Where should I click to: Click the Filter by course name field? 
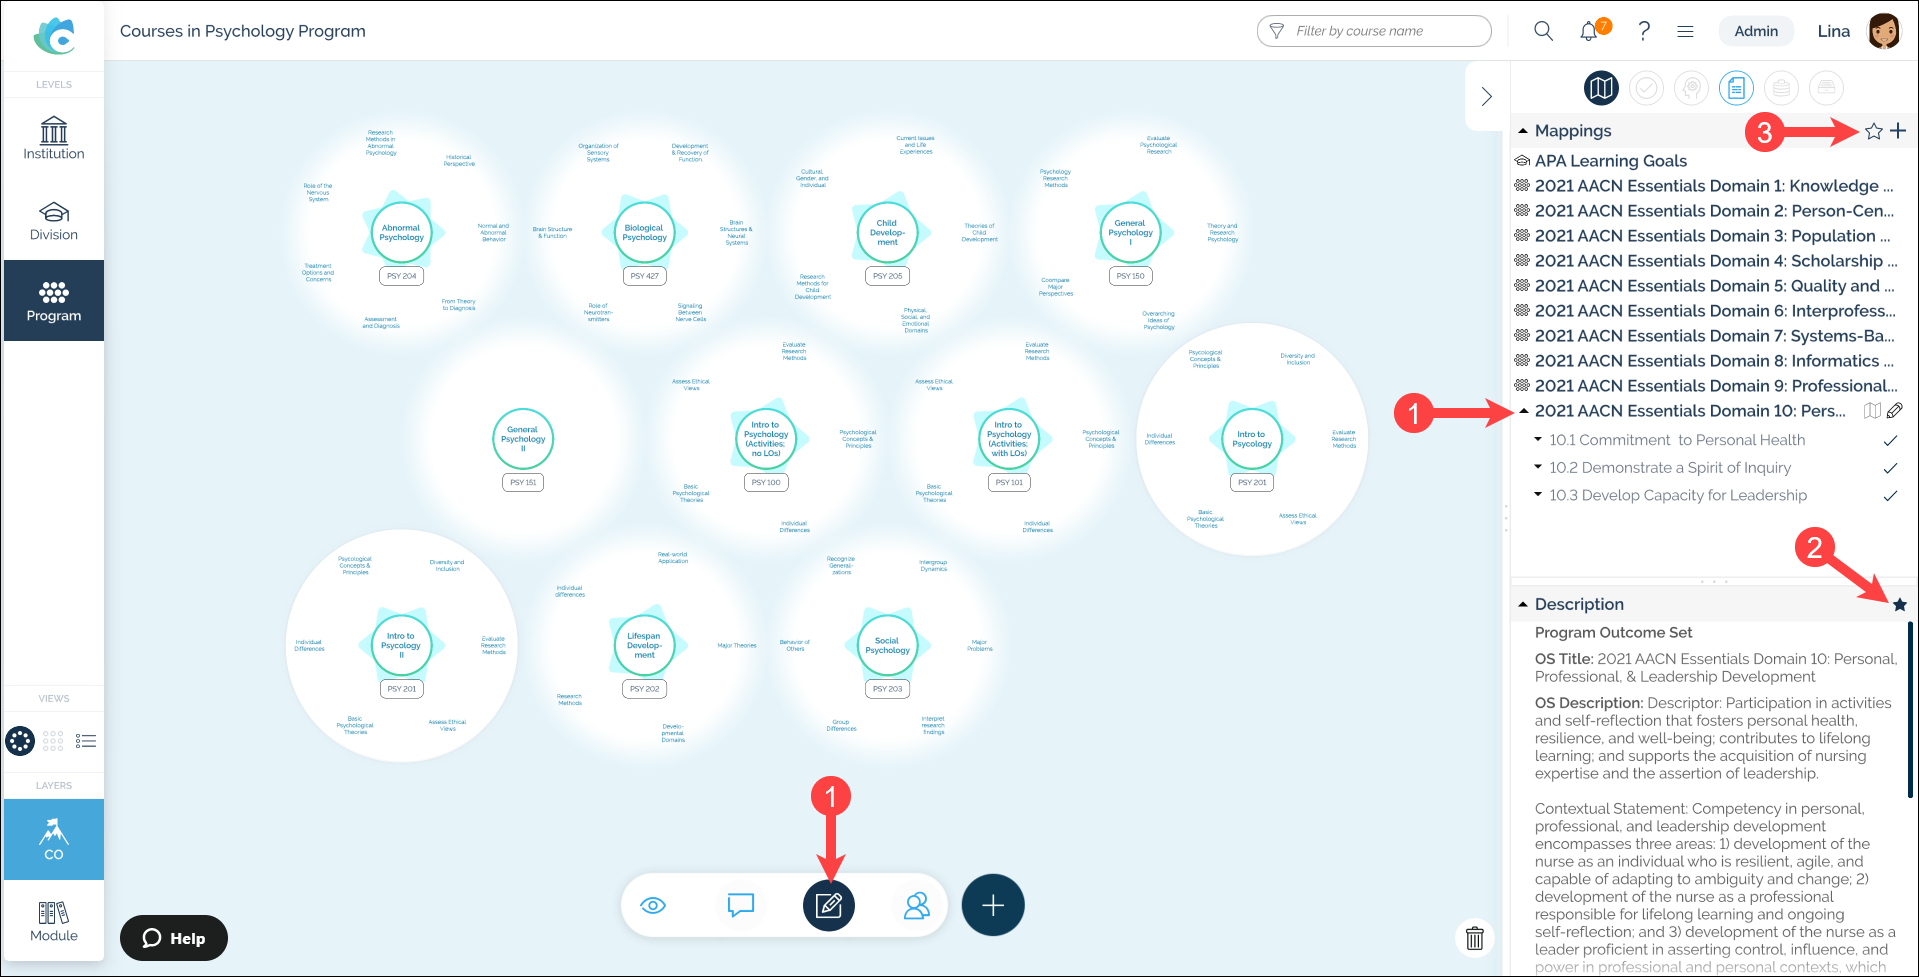[x=1373, y=31]
